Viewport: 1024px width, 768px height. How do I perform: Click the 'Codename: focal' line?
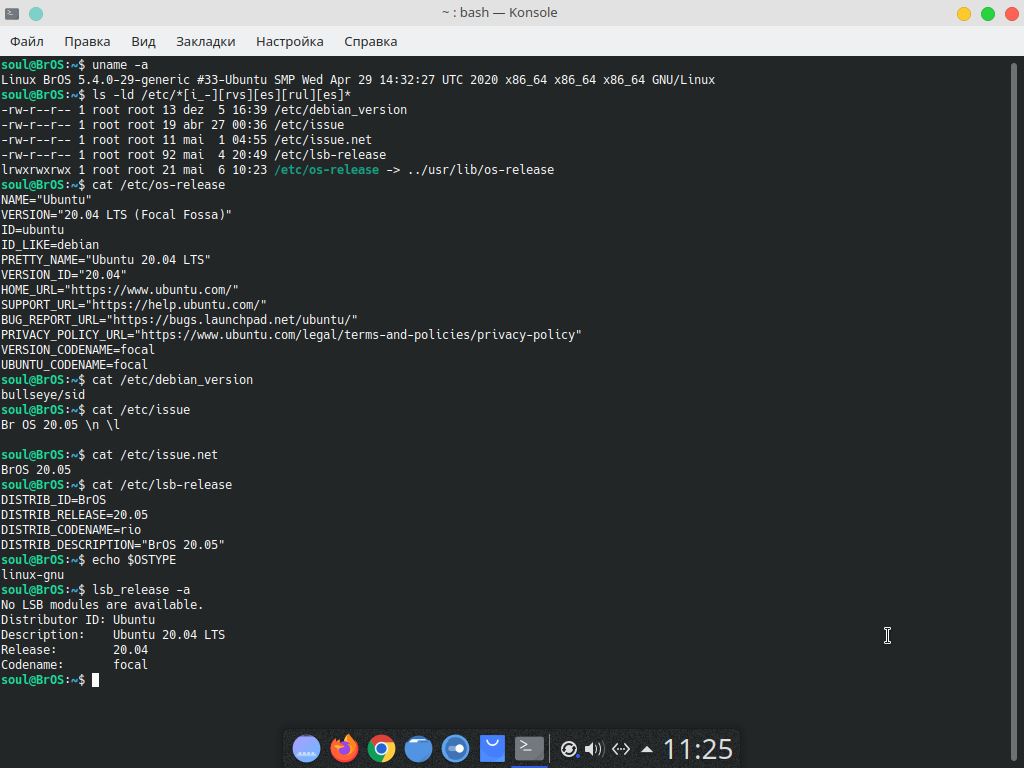coord(74,665)
